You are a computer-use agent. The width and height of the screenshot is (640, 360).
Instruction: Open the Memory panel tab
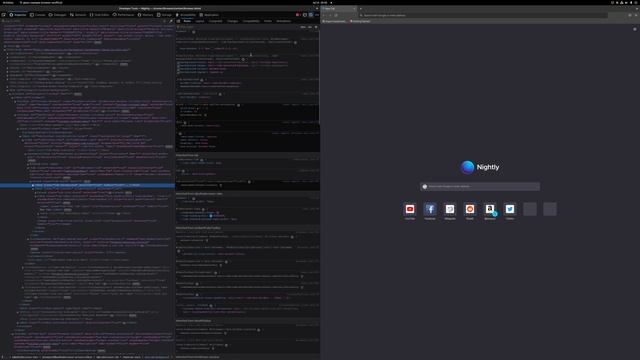tap(145, 15)
